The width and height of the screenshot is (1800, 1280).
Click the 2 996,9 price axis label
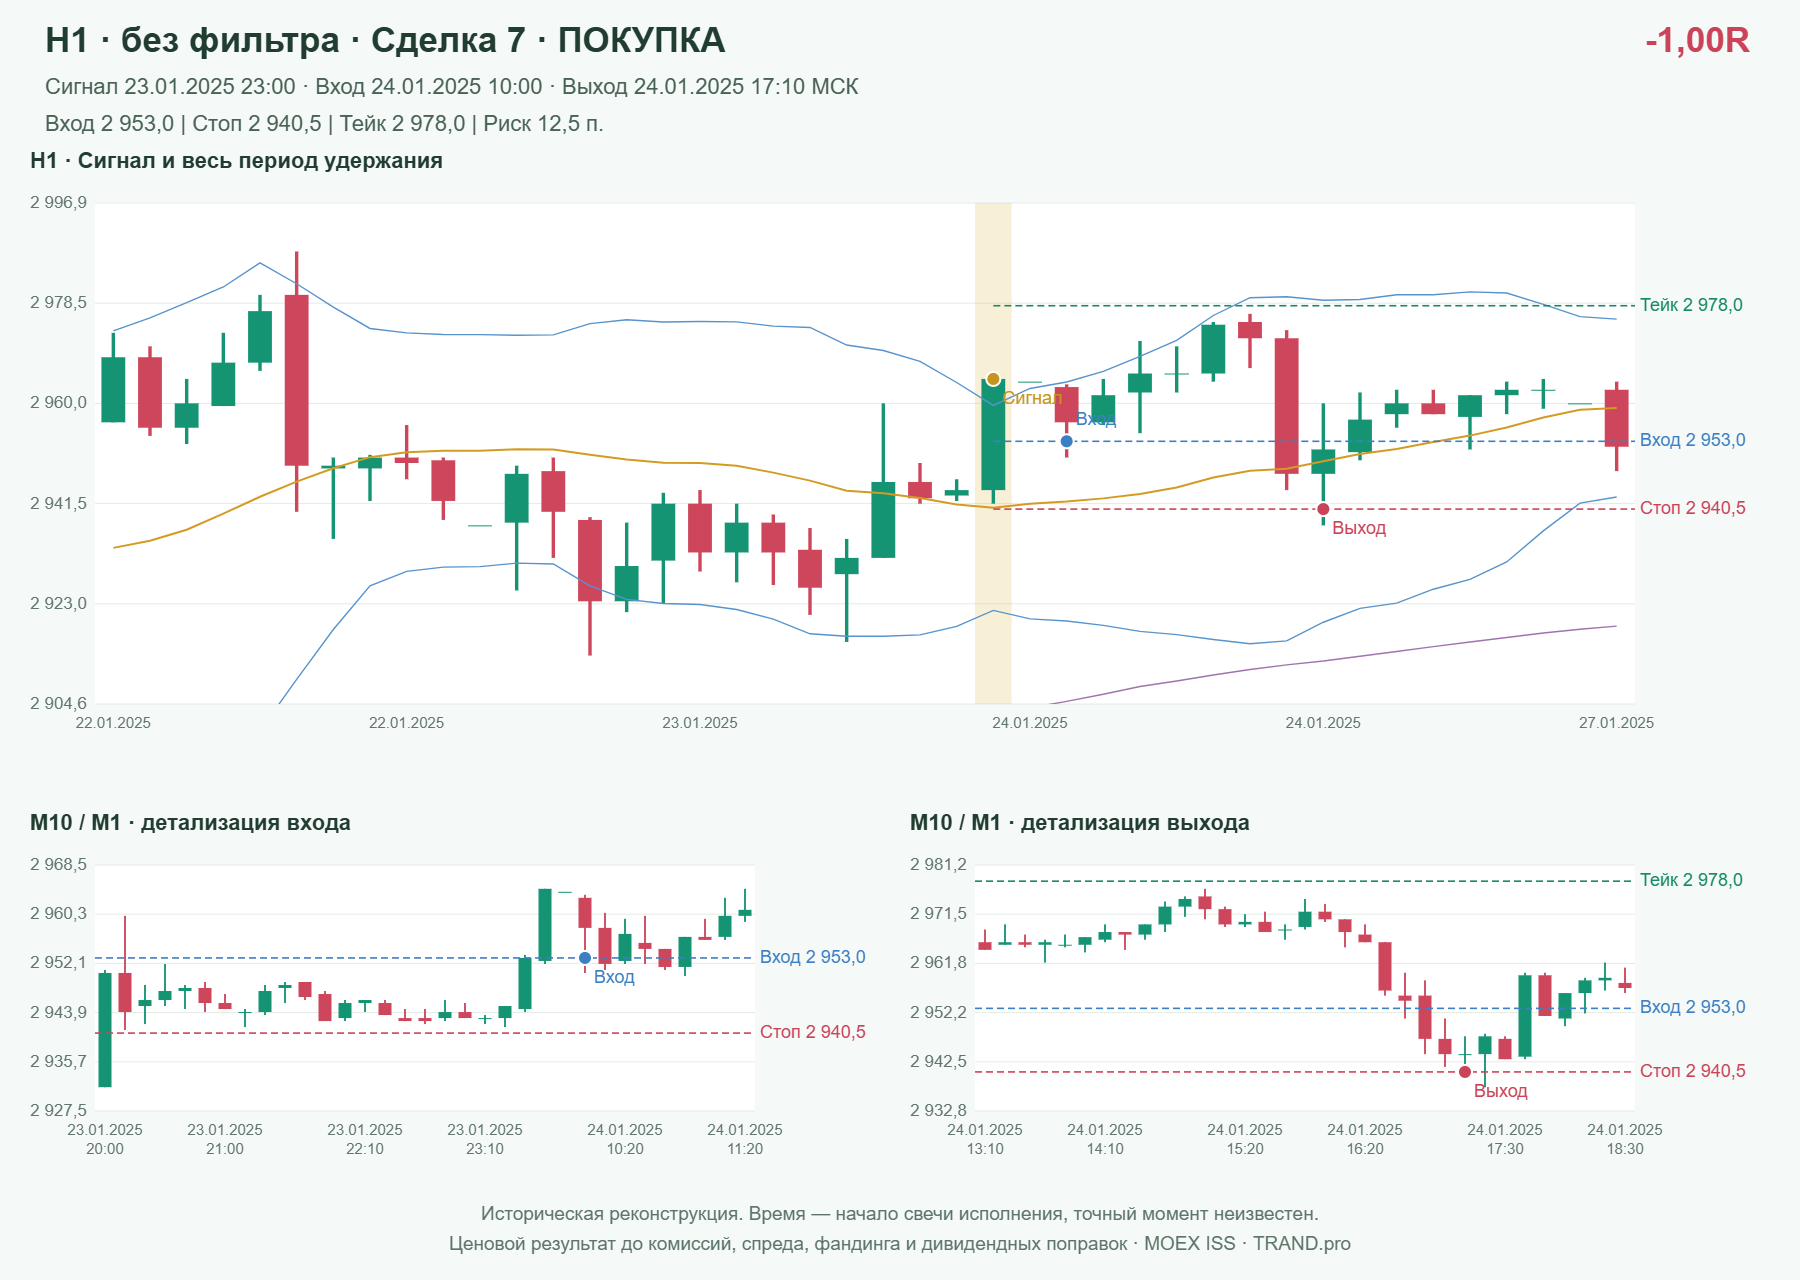coord(58,203)
